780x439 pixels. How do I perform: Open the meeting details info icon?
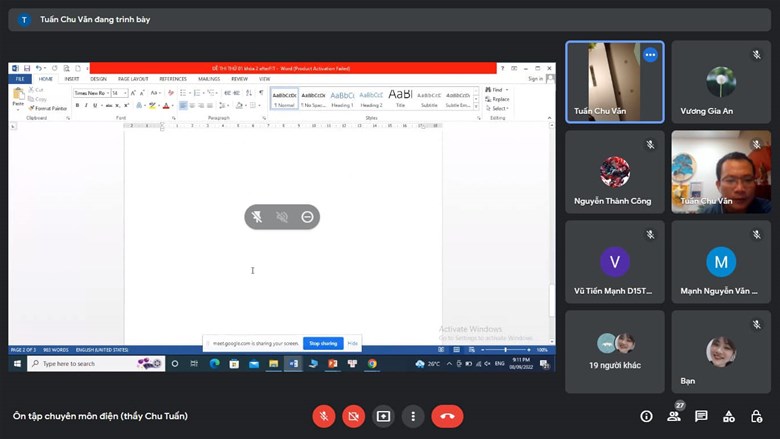tap(646, 416)
